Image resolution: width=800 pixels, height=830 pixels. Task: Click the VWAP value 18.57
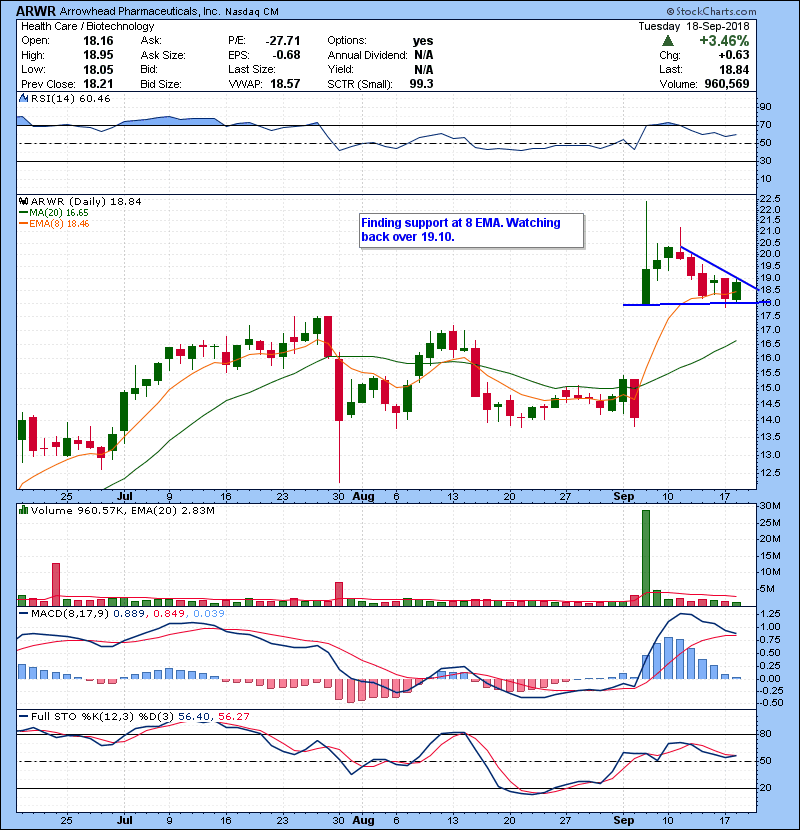pyautogui.click(x=285, y=84)
